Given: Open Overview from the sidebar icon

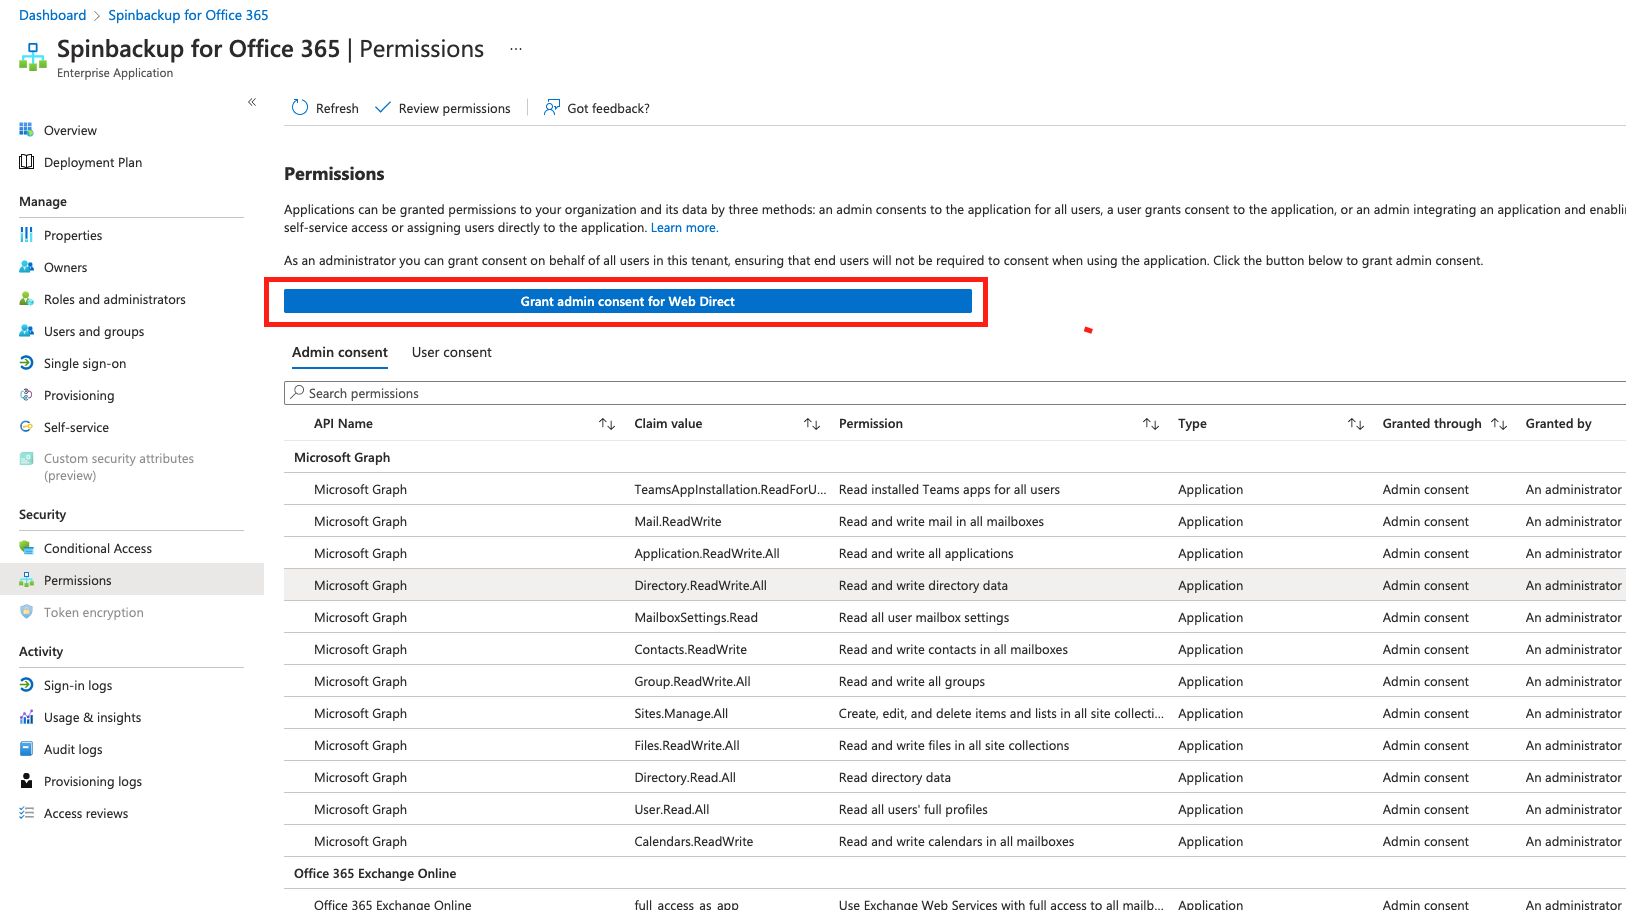Looking at the screenshot, I should coord(27,130).
